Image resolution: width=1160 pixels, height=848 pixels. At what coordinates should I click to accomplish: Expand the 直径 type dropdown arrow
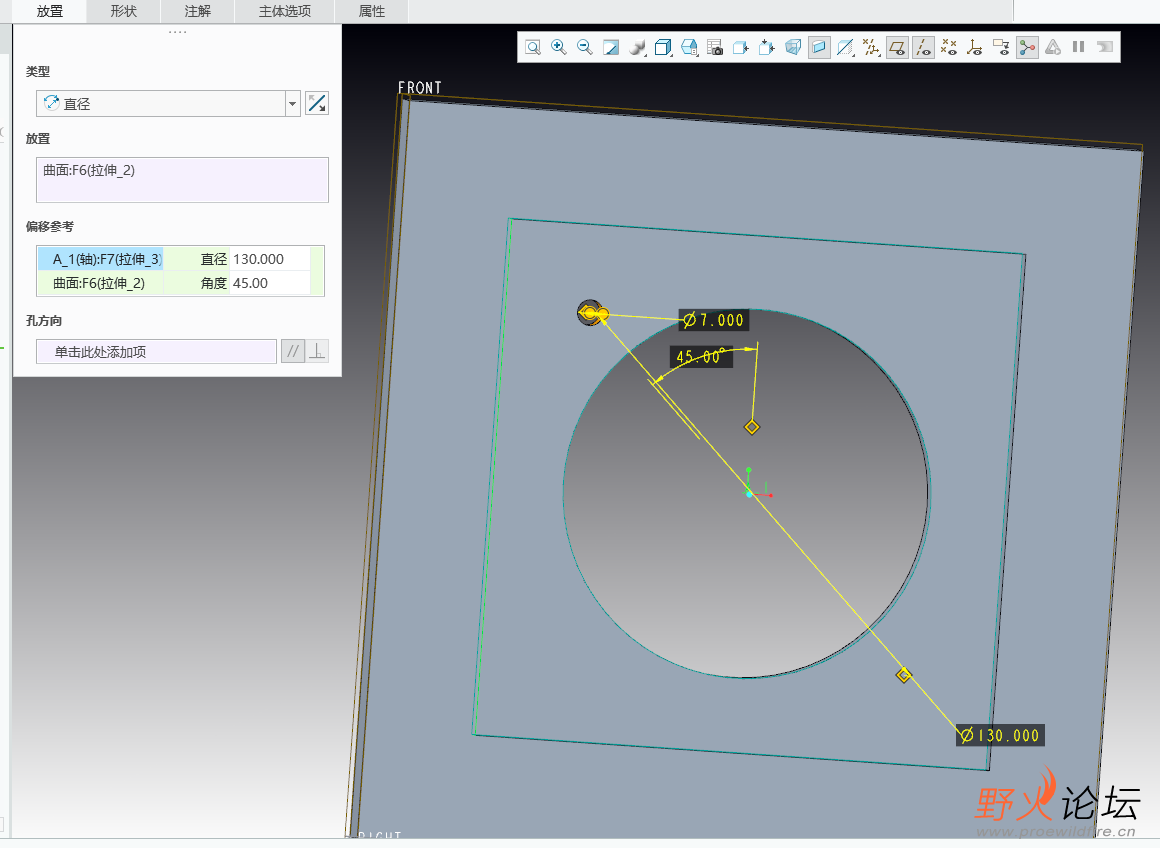point(292,104)
